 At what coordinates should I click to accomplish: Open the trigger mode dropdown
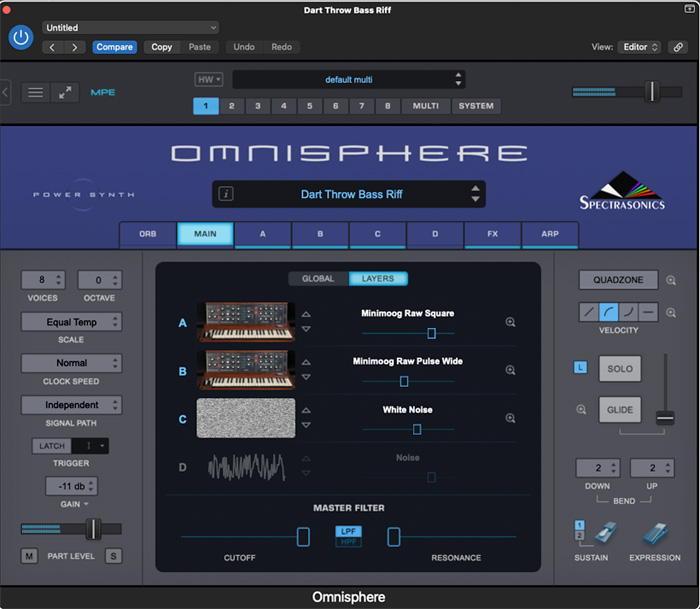pos(90,446)
